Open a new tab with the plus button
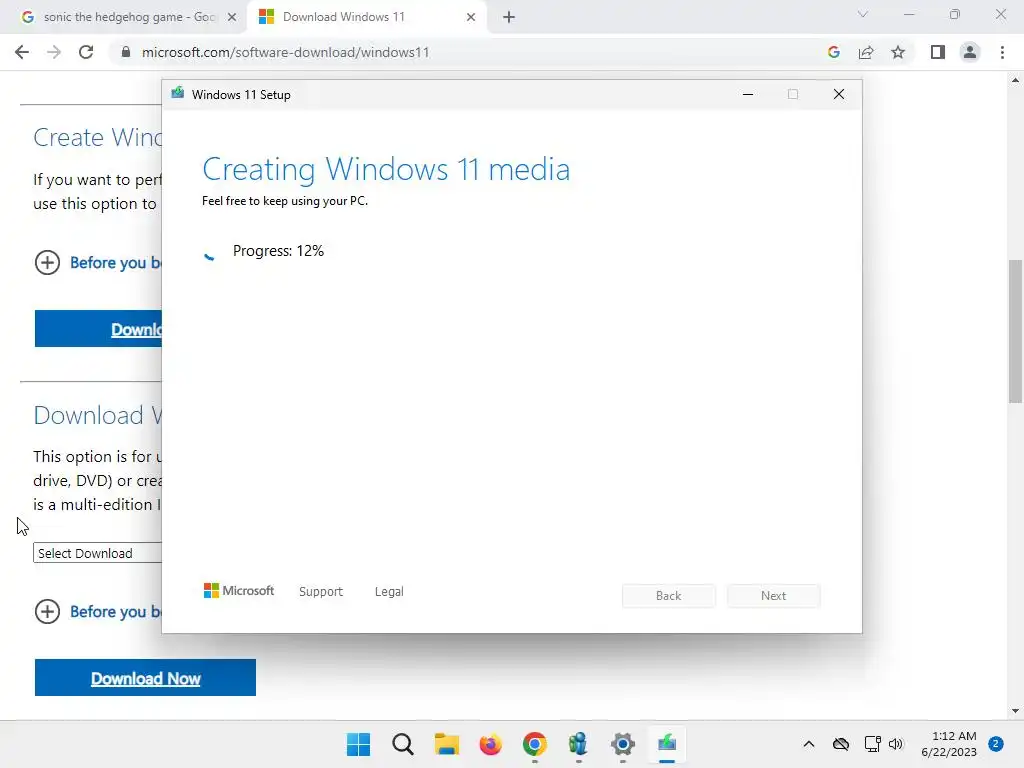1024x768 pixels. (x=509, y=17)
